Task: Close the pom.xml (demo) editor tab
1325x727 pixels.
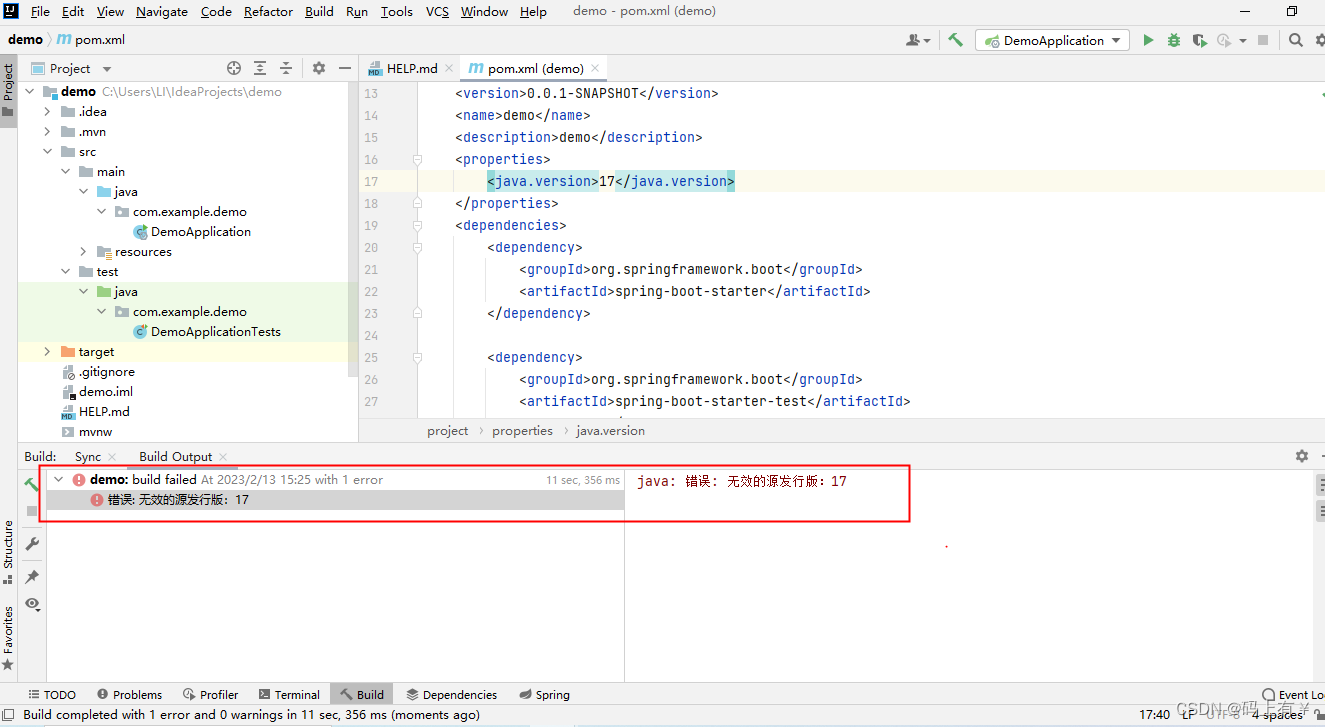Action: click(x=596, y=68)
